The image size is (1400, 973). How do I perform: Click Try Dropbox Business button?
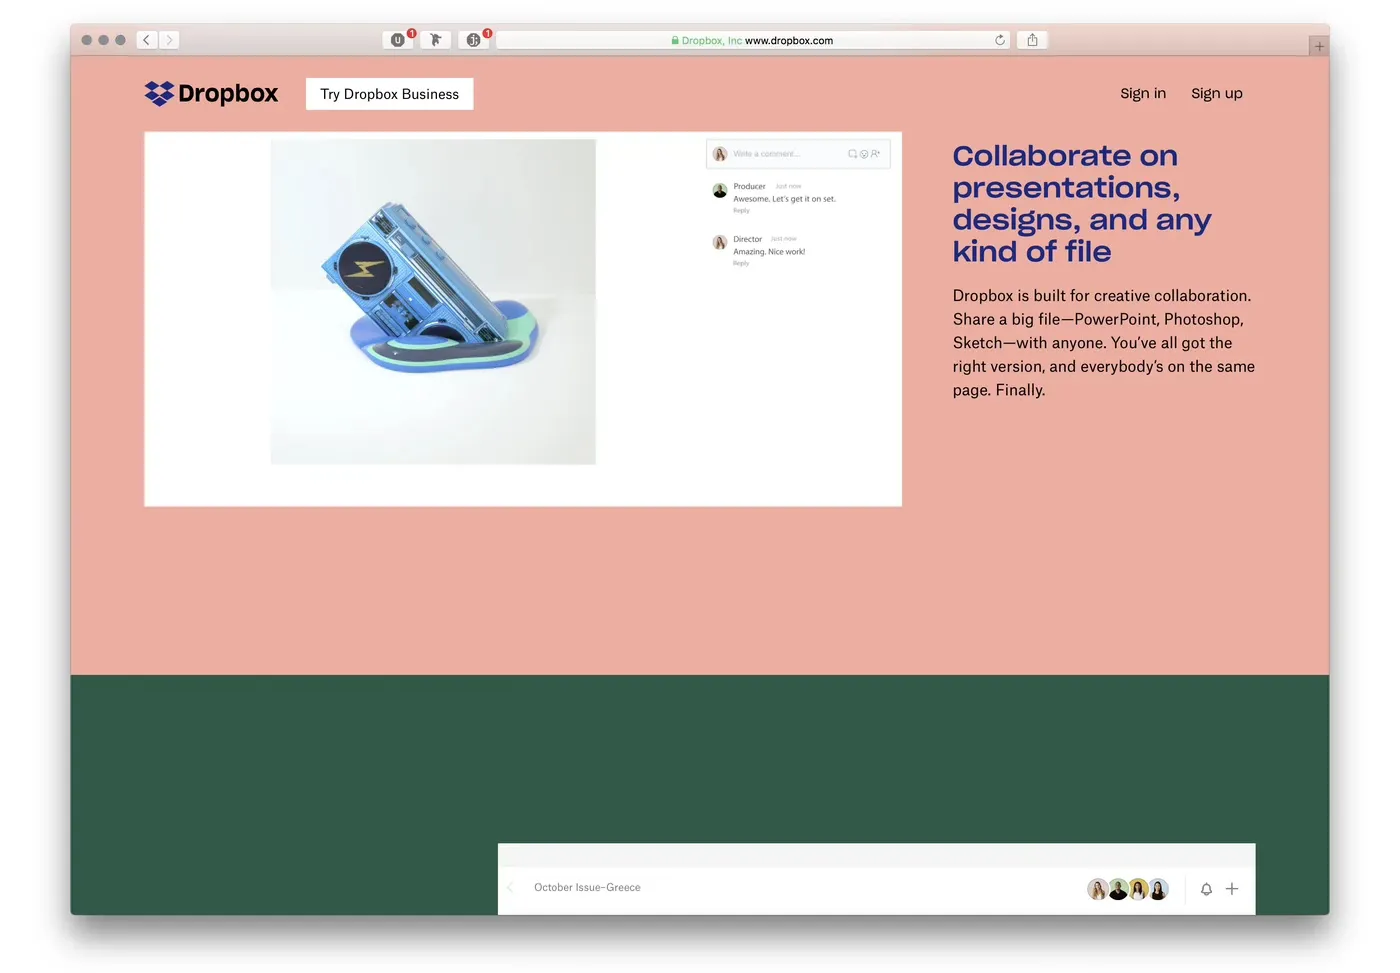389,94
